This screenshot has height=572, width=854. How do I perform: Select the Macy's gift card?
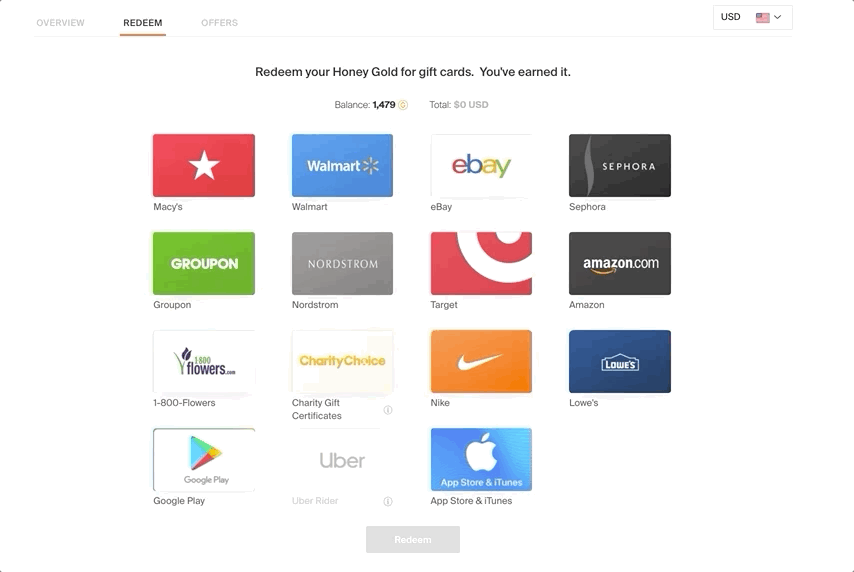(204, 166)
